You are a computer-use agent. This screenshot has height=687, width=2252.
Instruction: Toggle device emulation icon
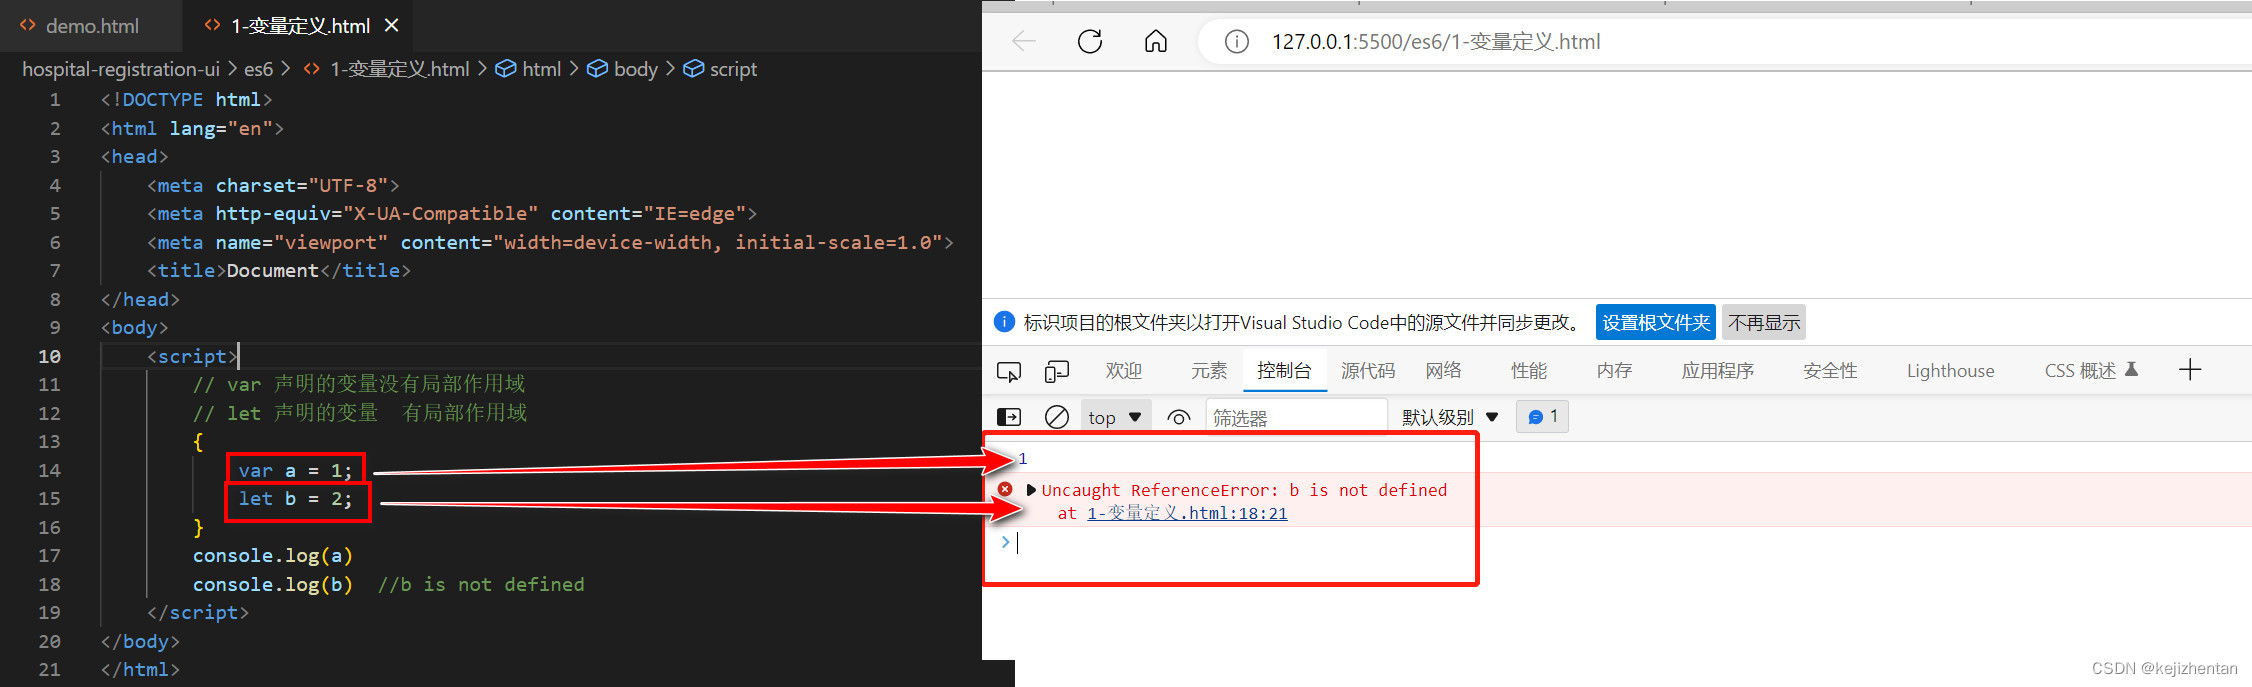click(1056, 371)
